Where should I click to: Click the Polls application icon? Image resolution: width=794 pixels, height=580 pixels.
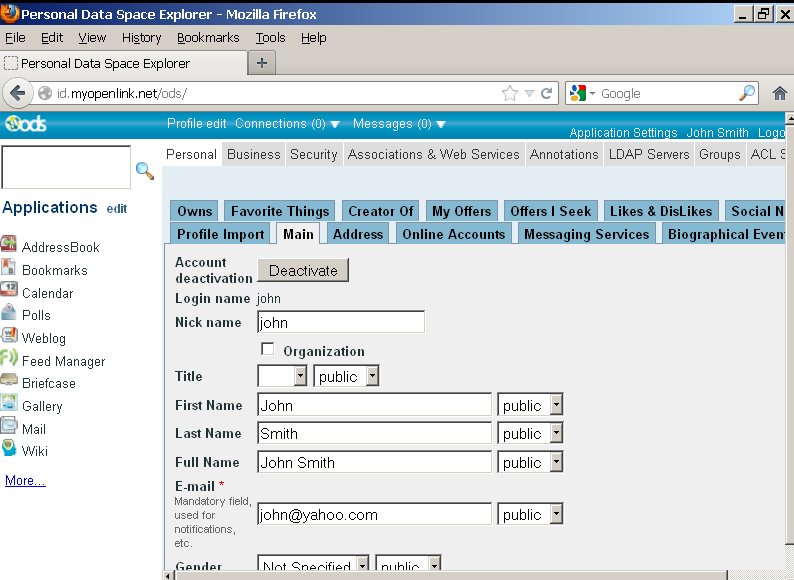point(9,314)
